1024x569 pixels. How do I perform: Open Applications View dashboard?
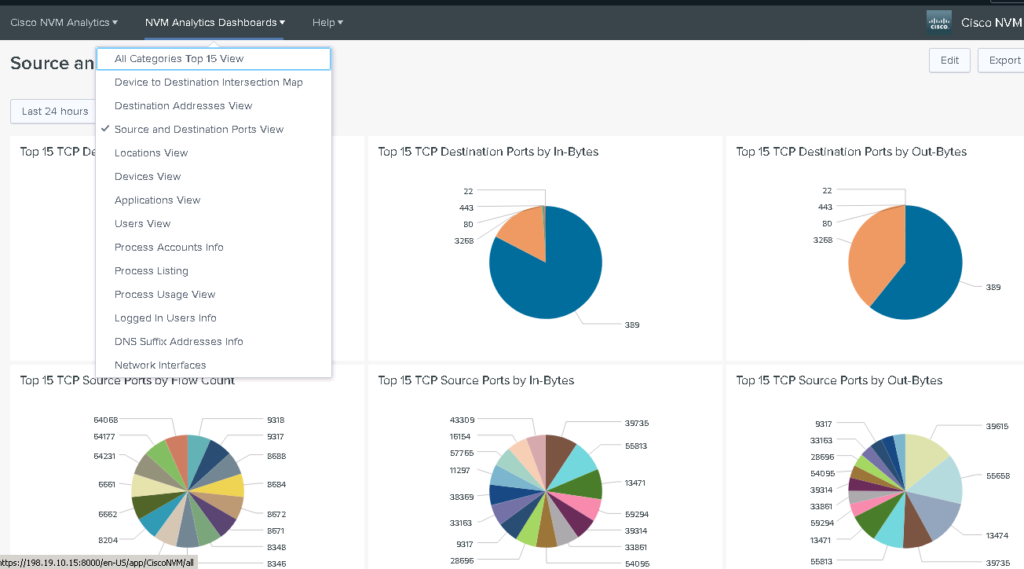[157, 200]
